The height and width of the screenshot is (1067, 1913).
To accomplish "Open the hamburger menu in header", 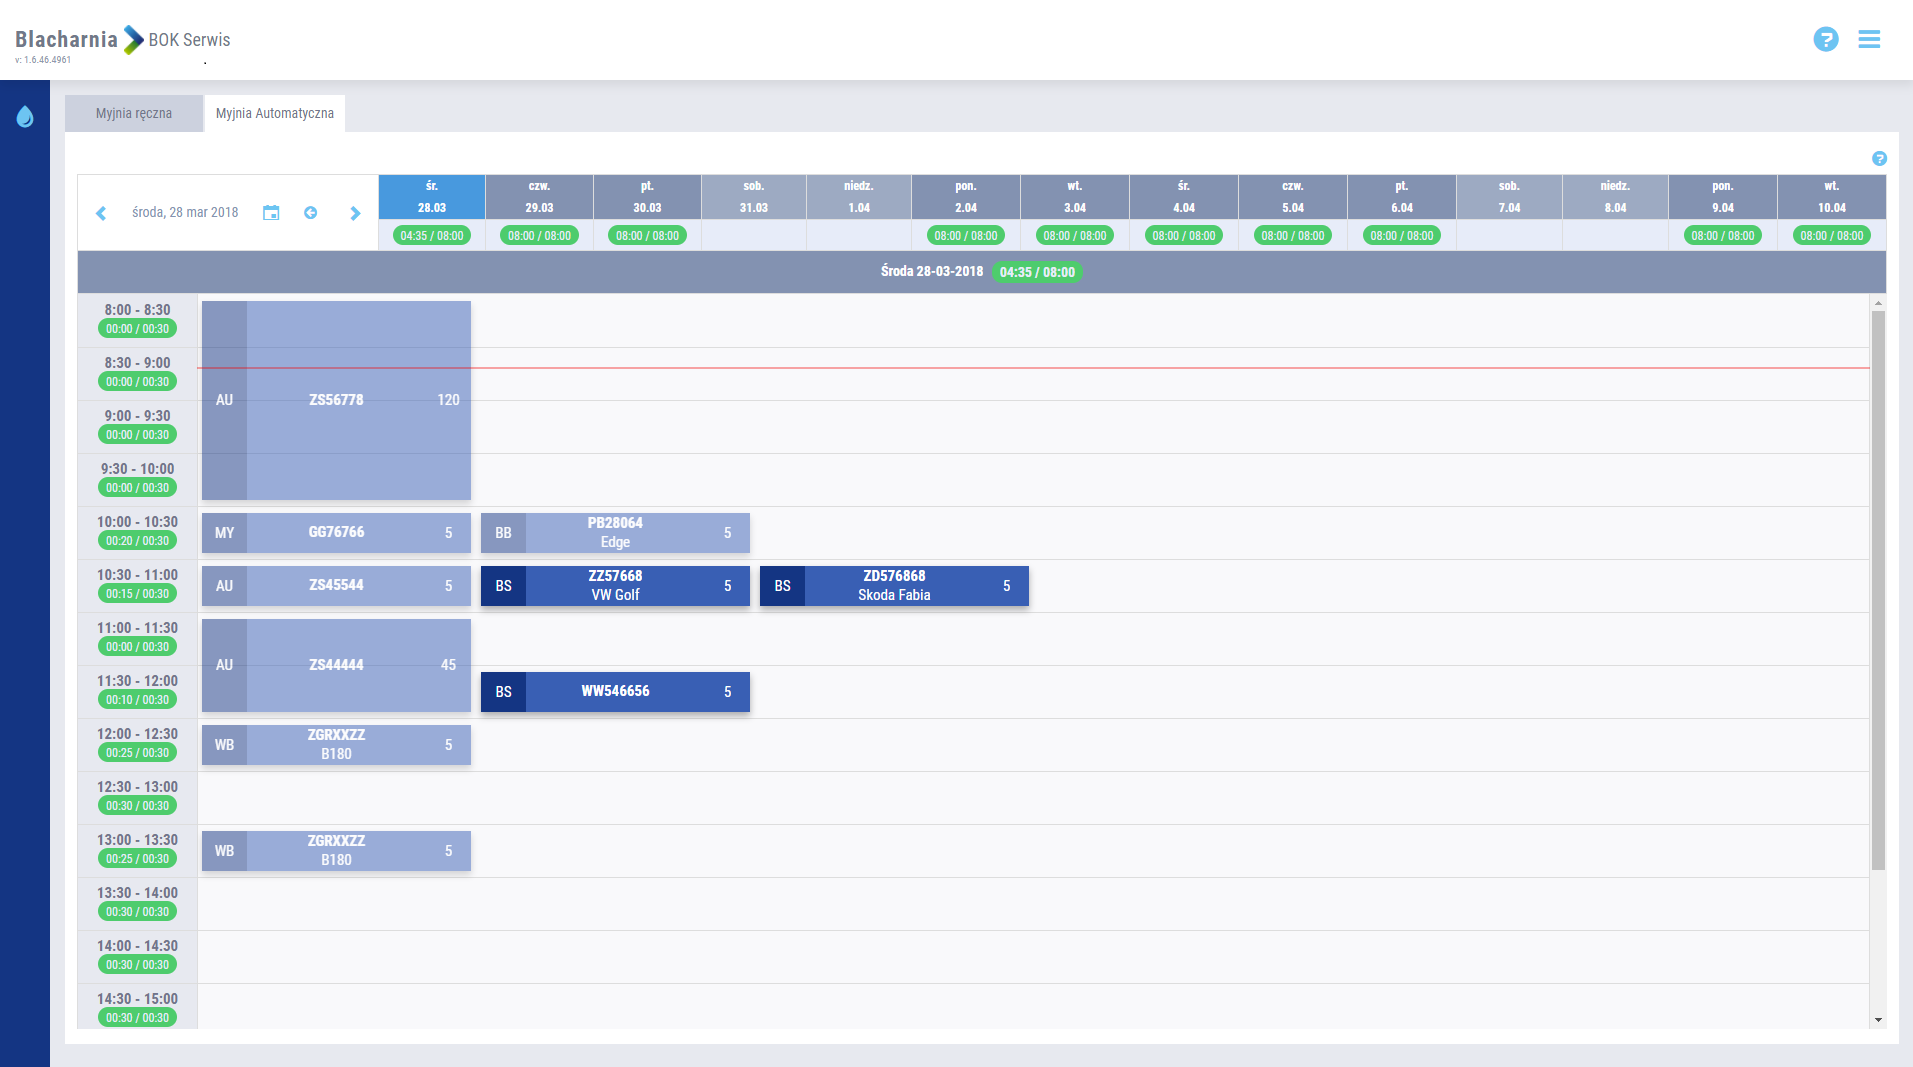I will (x=1869, y=39).
